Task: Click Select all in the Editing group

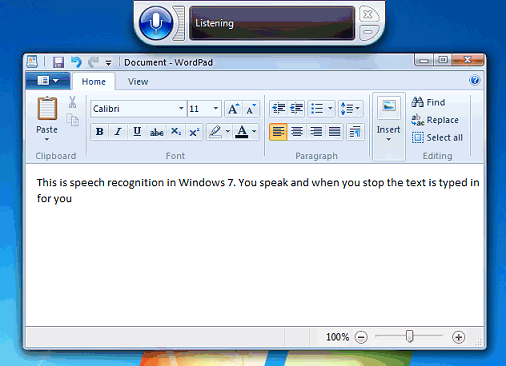Action: (437, 137)
